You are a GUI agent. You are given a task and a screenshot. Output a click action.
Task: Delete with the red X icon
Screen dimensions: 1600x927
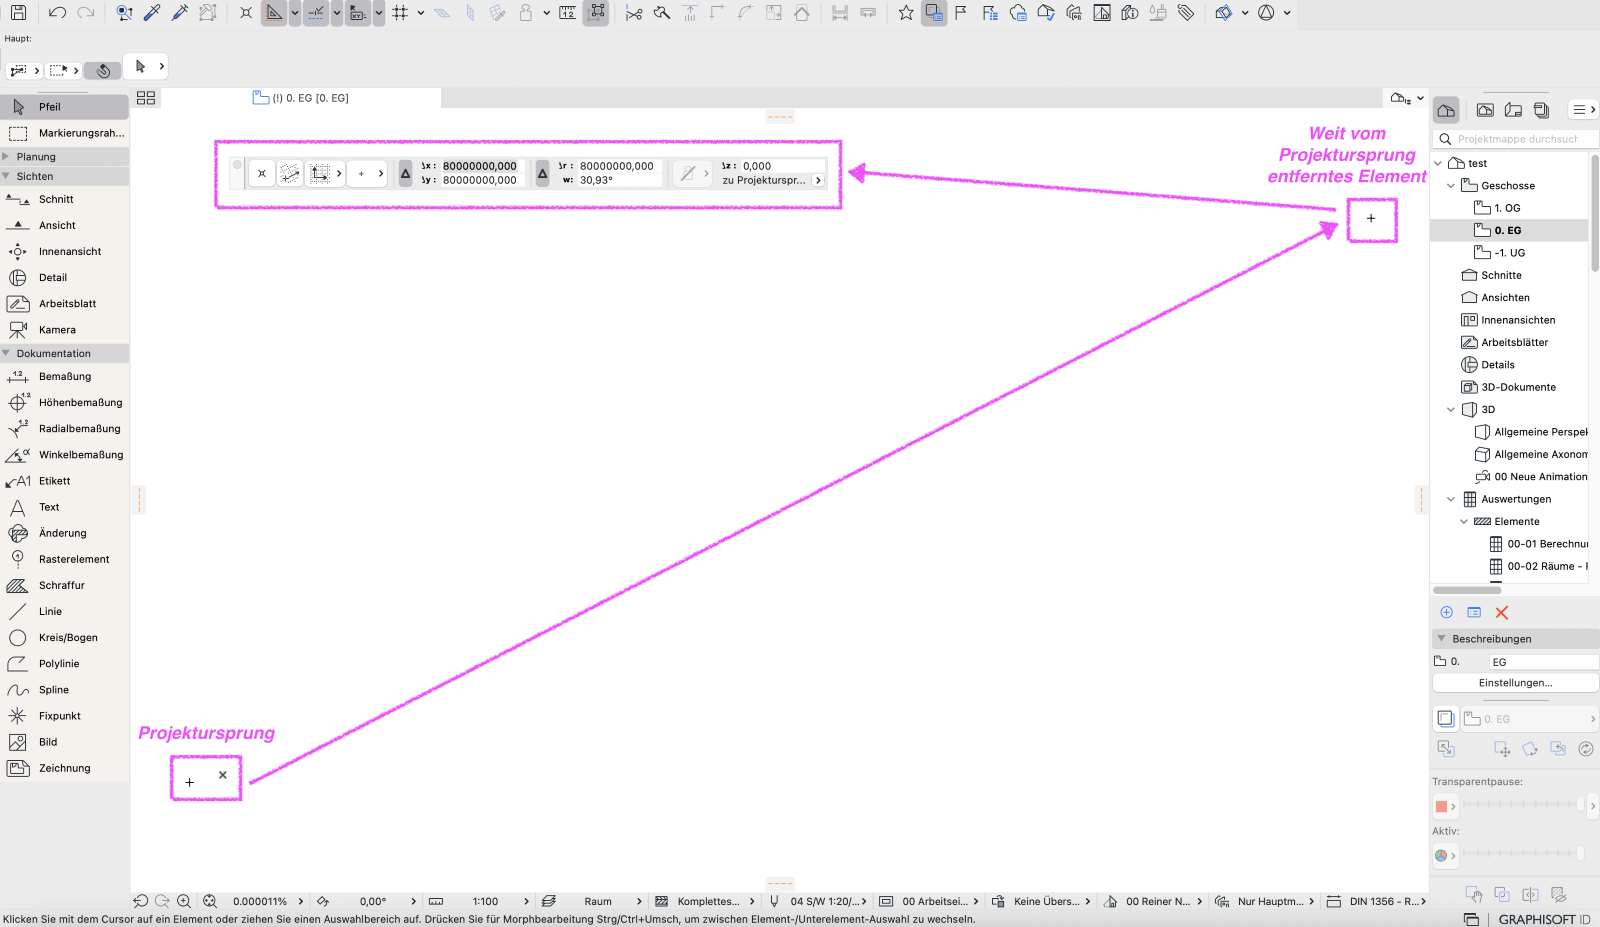(1501, 613)
